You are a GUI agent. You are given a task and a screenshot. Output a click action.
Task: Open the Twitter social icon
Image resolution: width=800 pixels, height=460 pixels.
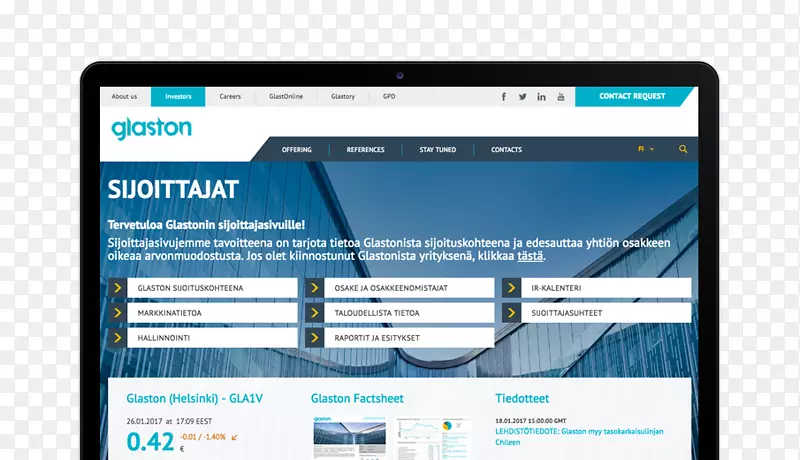pos(522,96)
